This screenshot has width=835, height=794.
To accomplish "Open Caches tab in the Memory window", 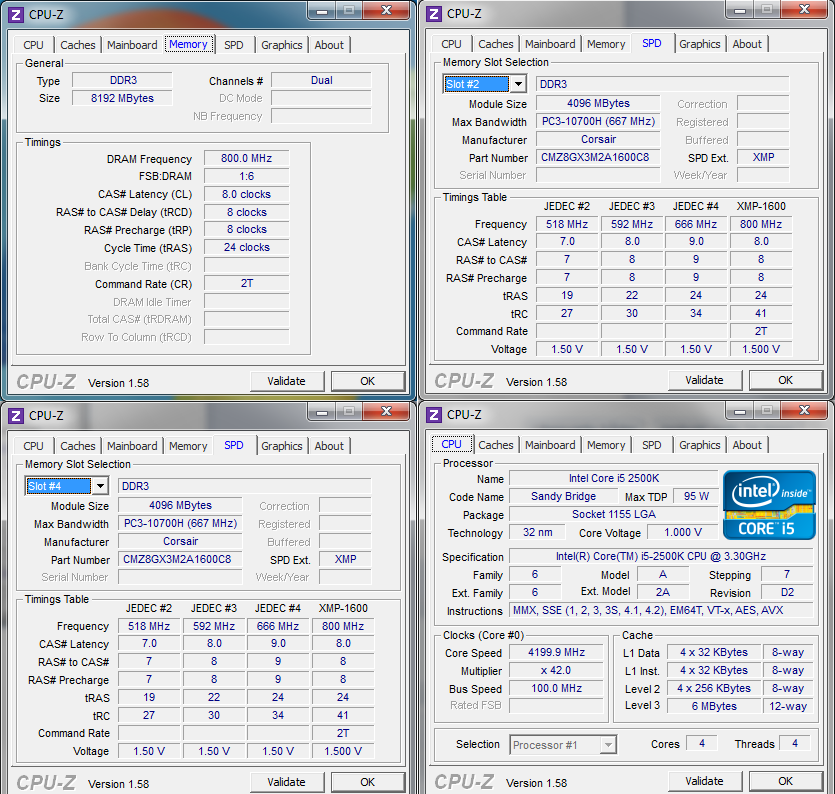I will tap(78, 45).
